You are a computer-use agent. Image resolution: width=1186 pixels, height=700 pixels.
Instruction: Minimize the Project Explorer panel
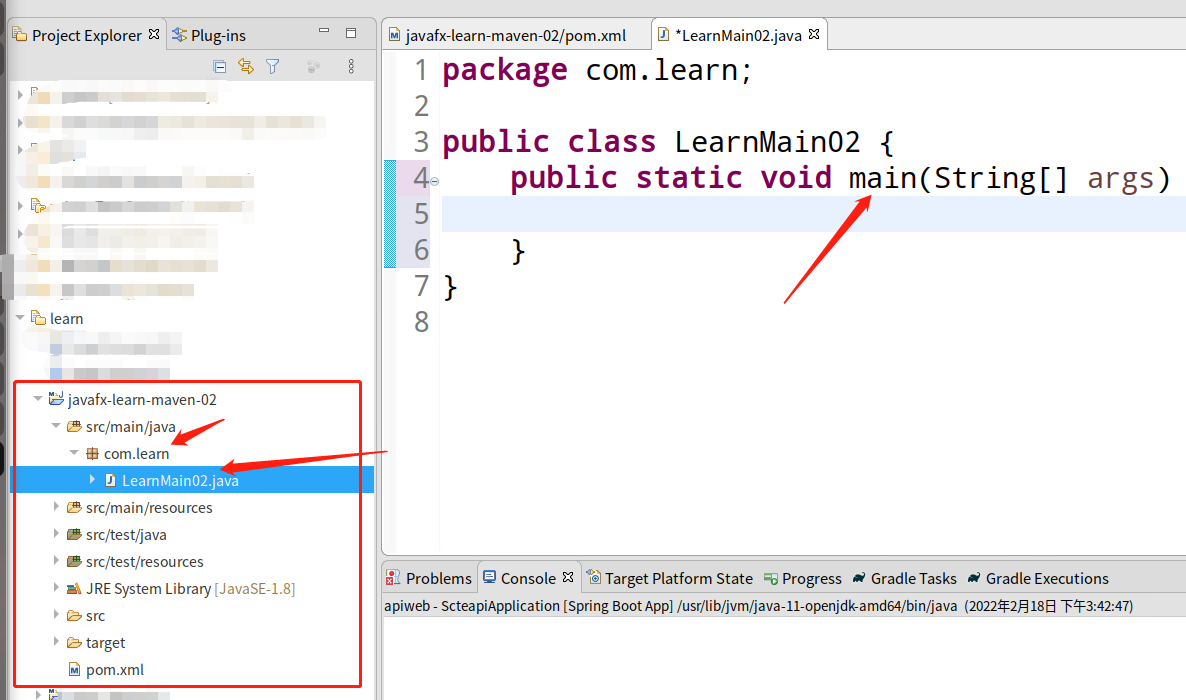[x=324, y=31]
